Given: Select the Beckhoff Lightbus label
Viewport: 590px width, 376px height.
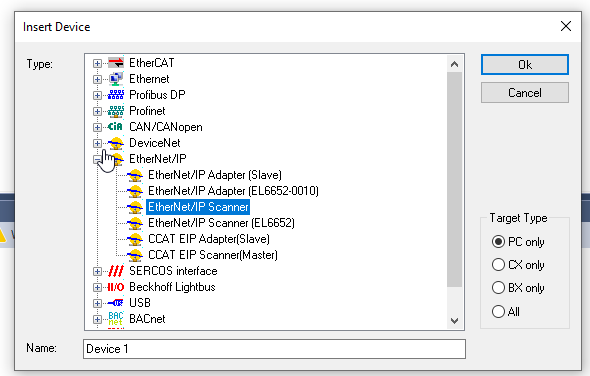Looking at the screenshot, I should 172,287.
